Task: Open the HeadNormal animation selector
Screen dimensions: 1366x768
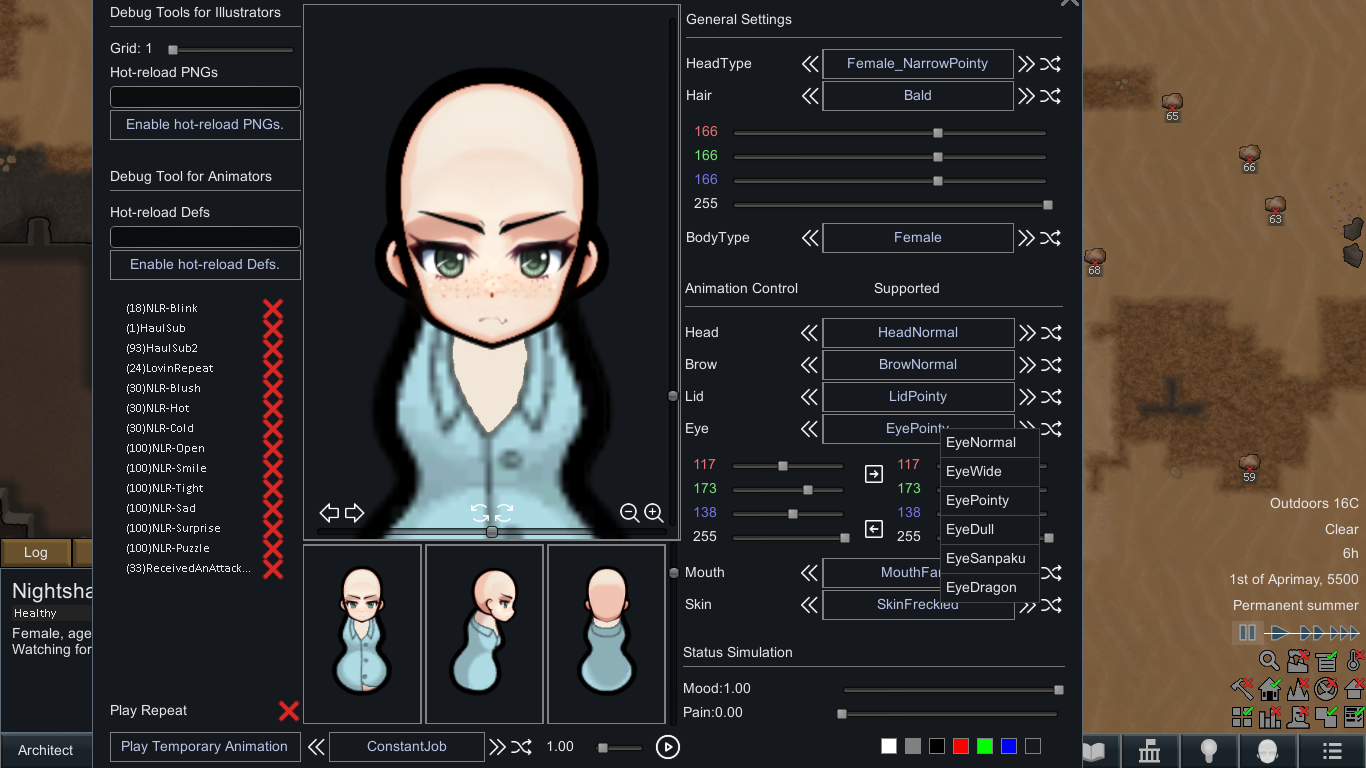Action: pos(918,333)
